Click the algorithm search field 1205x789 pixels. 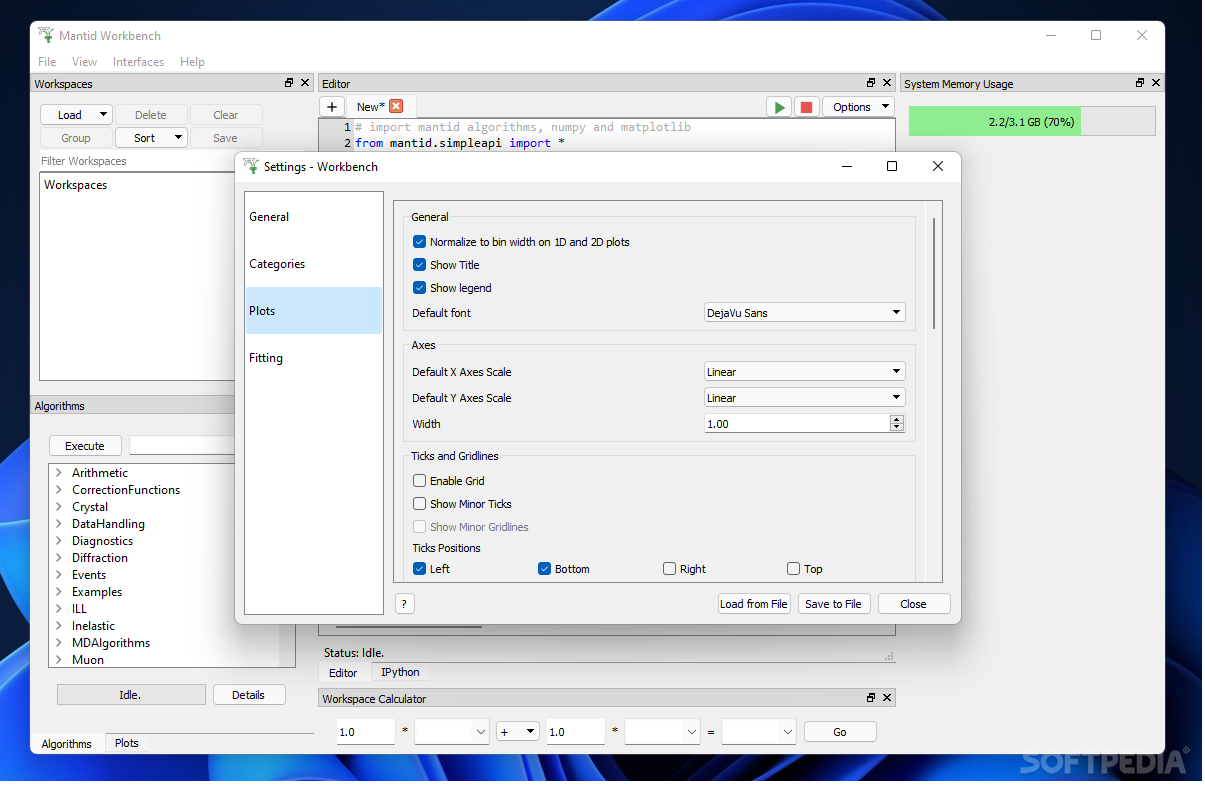[x=184, y=446]
